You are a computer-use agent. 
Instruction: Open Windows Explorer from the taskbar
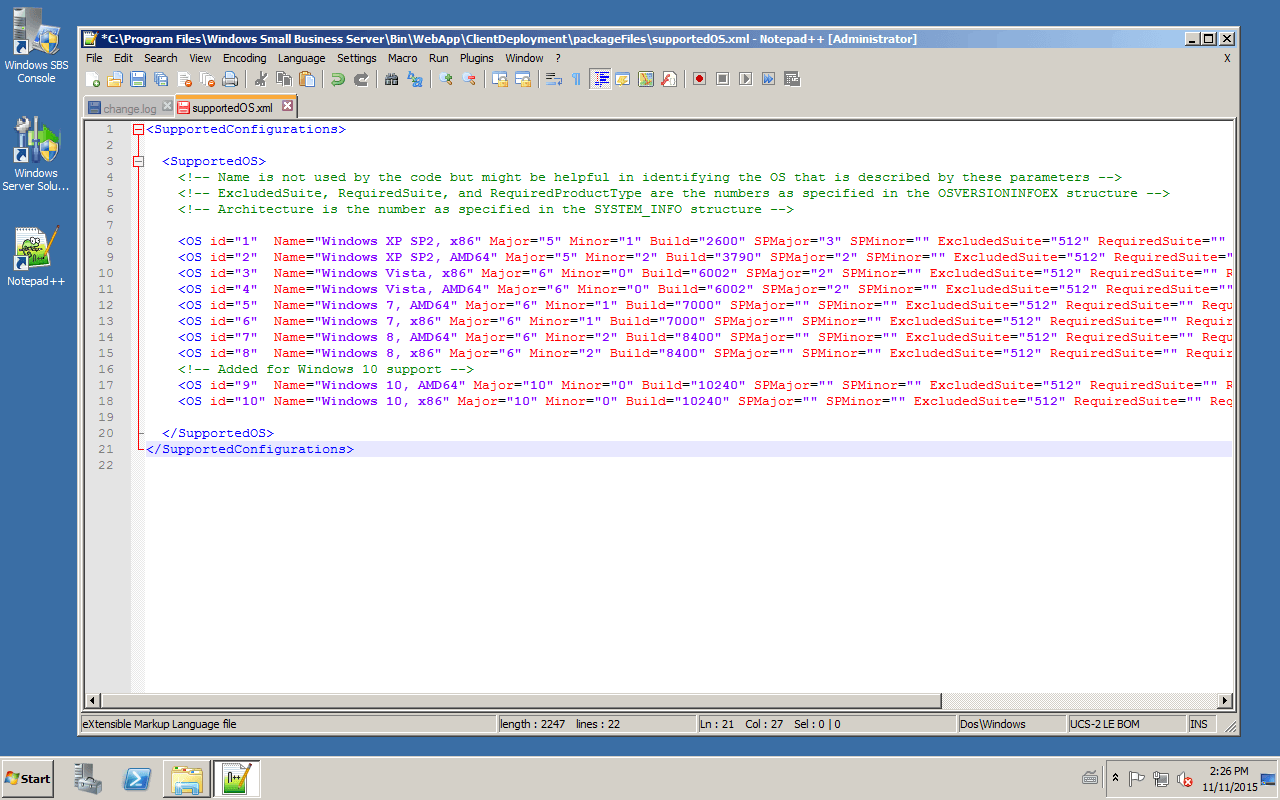pos(187,778)
